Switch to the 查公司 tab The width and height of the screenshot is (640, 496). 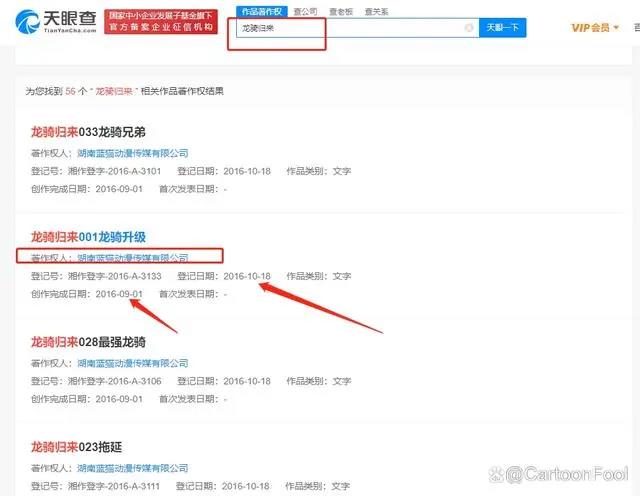[305, 12]
